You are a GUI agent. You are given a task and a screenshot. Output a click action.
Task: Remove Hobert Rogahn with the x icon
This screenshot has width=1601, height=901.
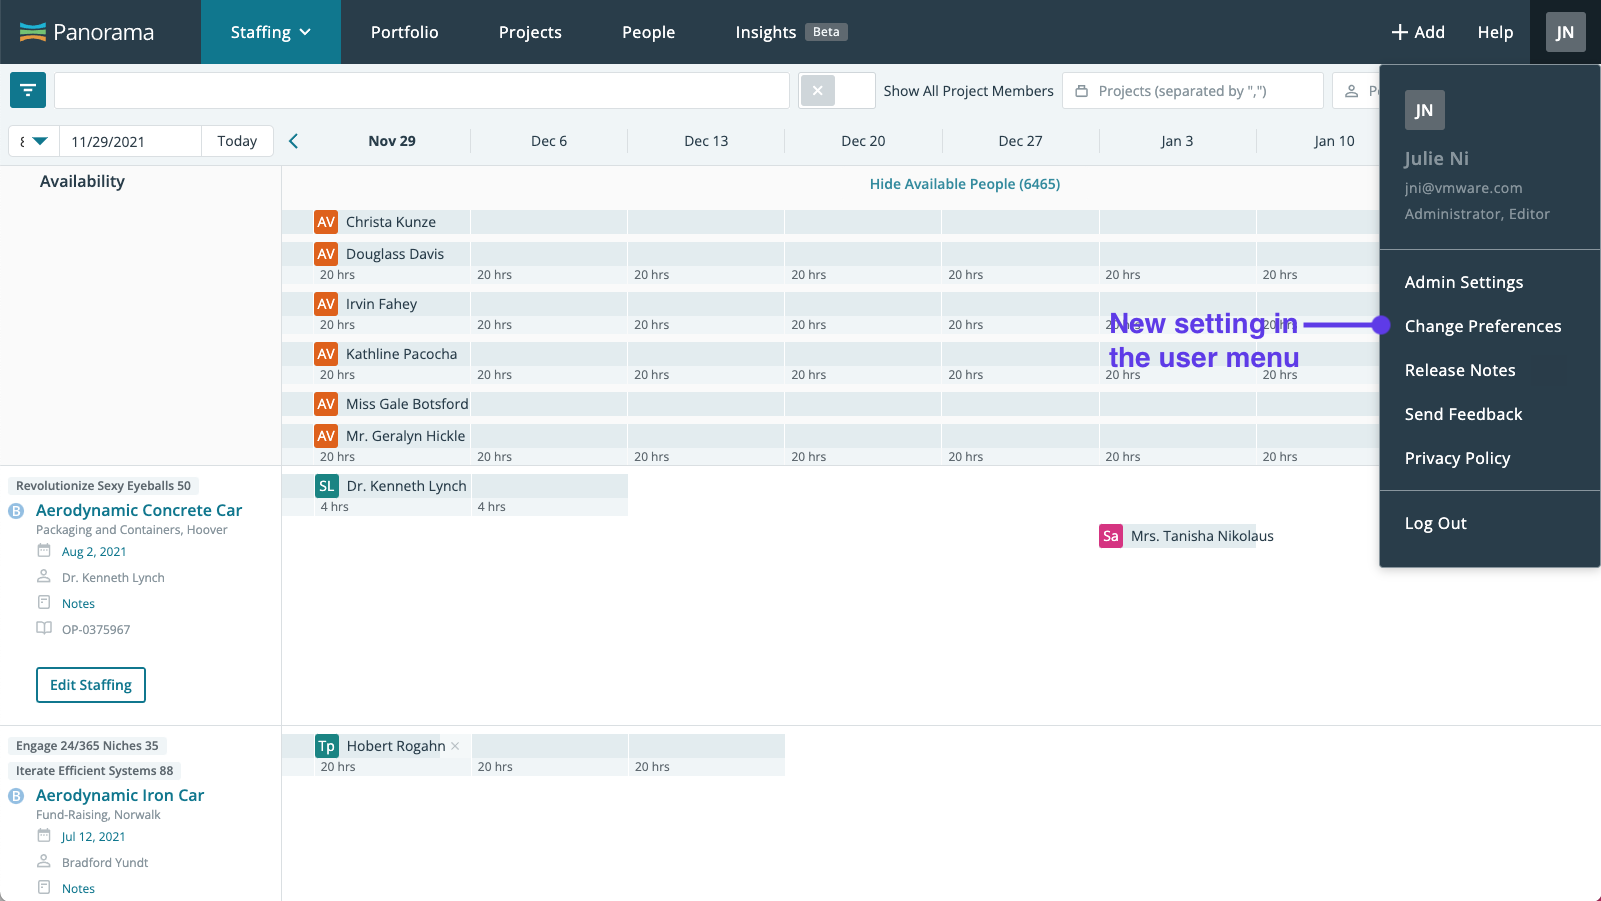455,746
